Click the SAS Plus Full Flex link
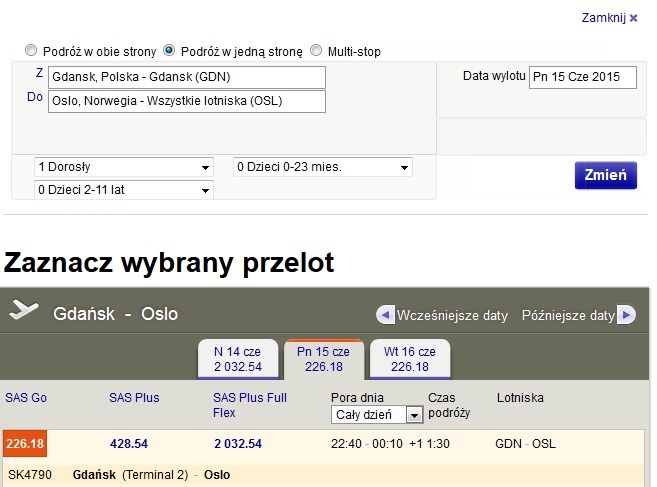The height and width of the screenshot is (487, 657). pyautogui.click(x=250, y=405)
